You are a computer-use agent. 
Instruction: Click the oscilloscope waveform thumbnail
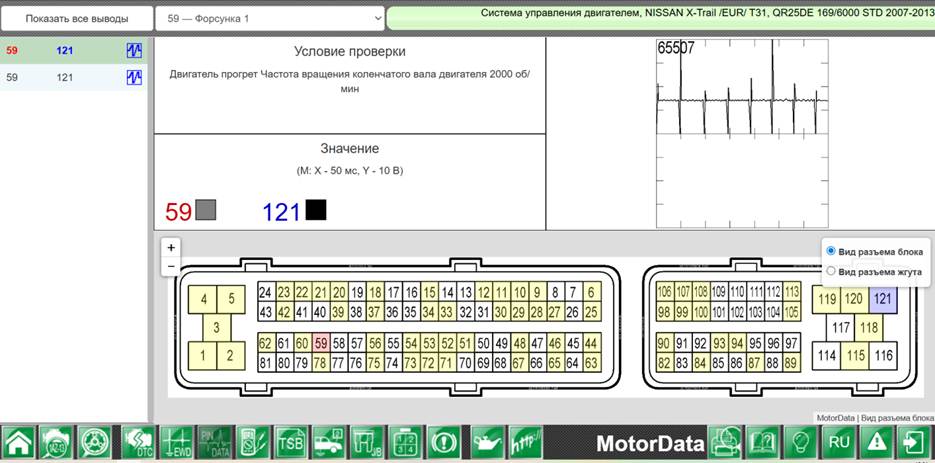pyautogui.click(x=742, y=134)
